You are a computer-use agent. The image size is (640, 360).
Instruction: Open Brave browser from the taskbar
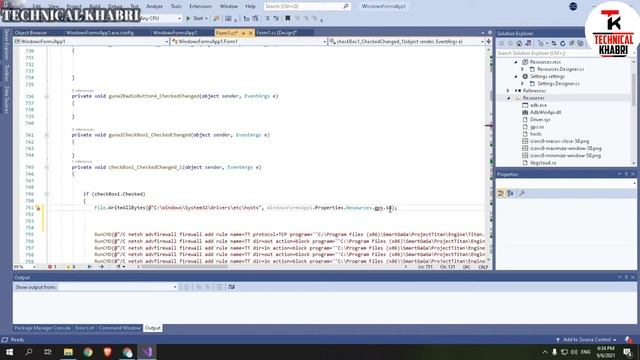(107, 352)
